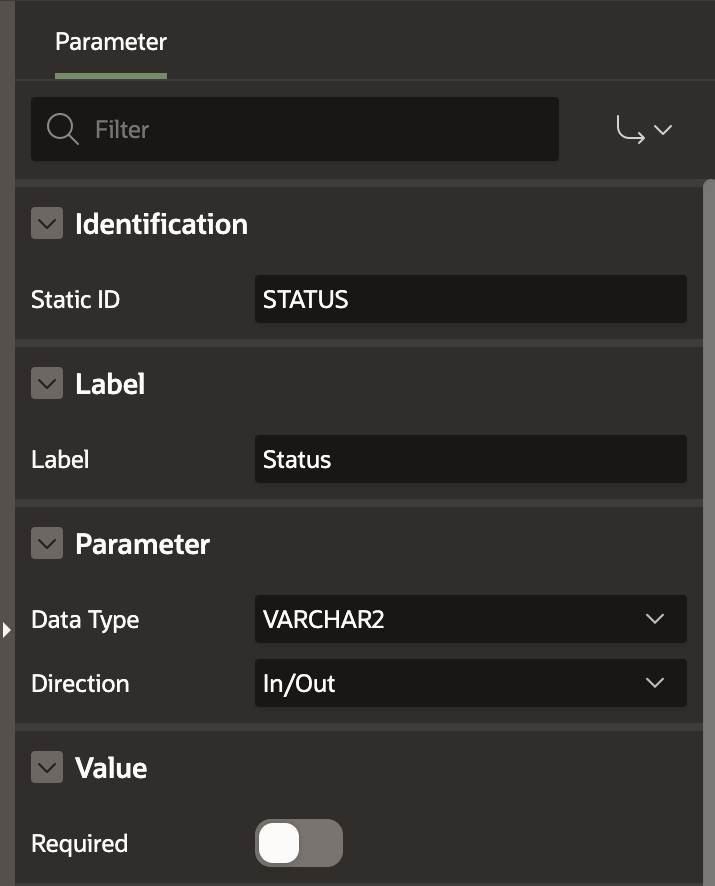Collapse the Identification section

[47, 223]
